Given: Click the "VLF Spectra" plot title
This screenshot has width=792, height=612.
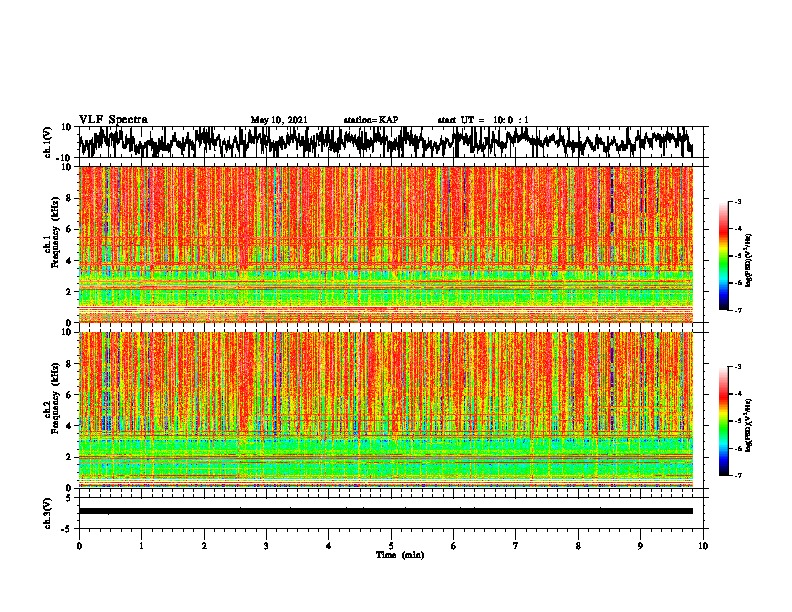Looking at the screenshot, I should pyautogui.click(x=114, y=120).
